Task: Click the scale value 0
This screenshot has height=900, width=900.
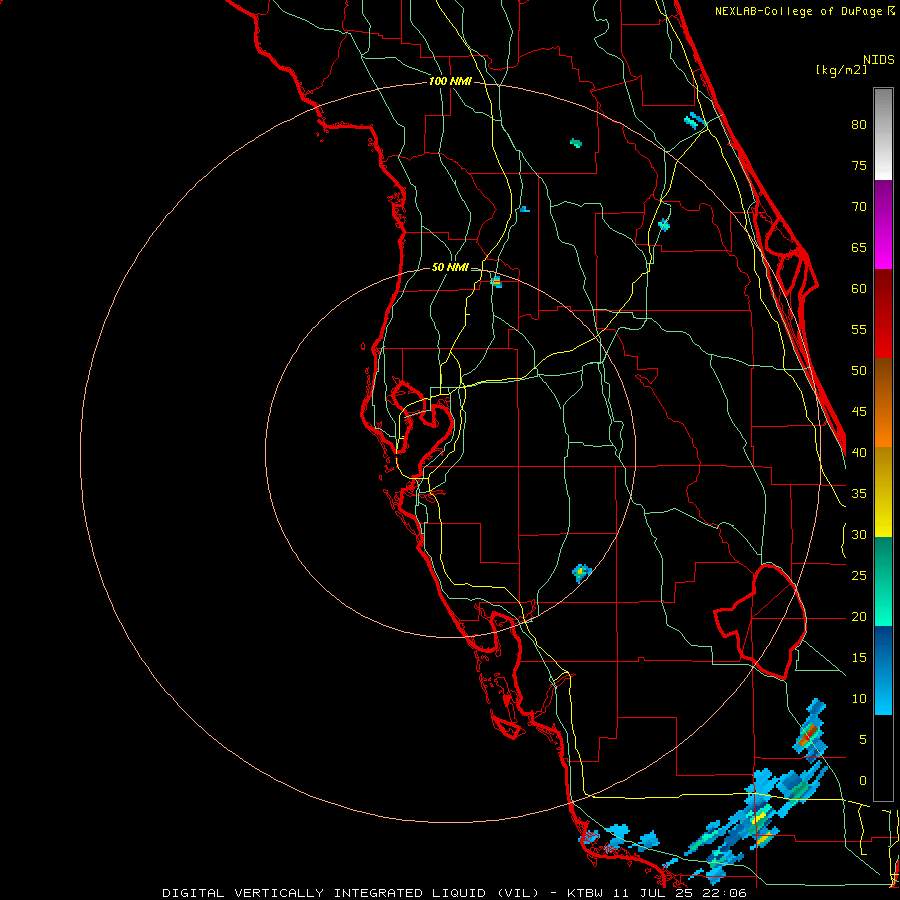Action: pos(863,781)
